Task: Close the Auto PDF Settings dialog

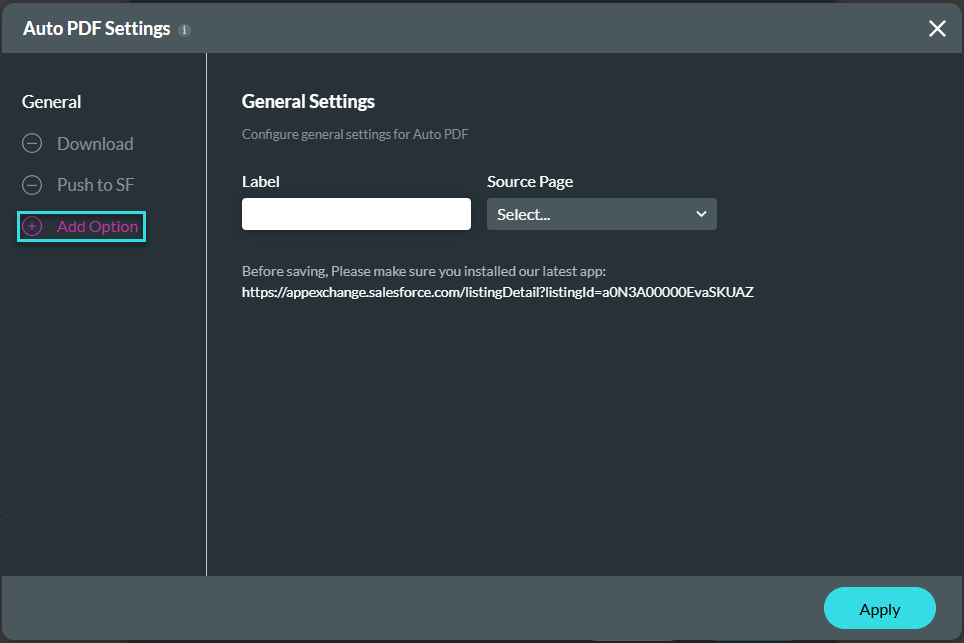Action: 937,28
